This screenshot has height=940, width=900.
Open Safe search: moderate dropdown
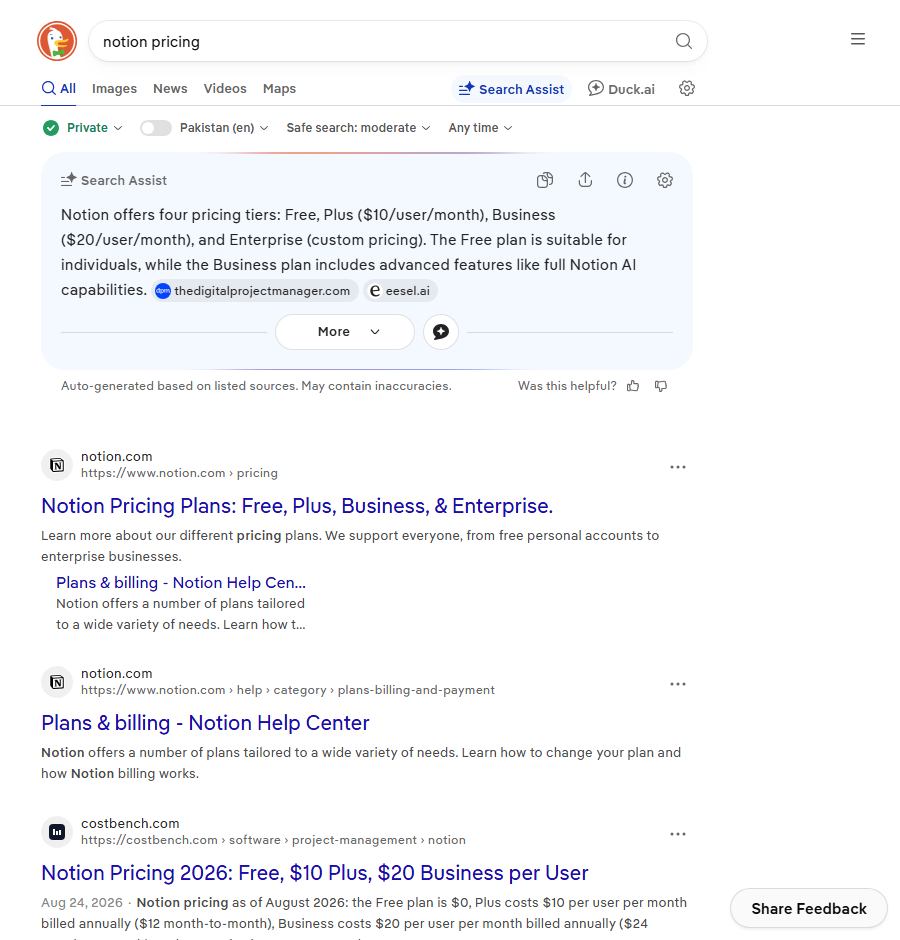tap(358, 128)
